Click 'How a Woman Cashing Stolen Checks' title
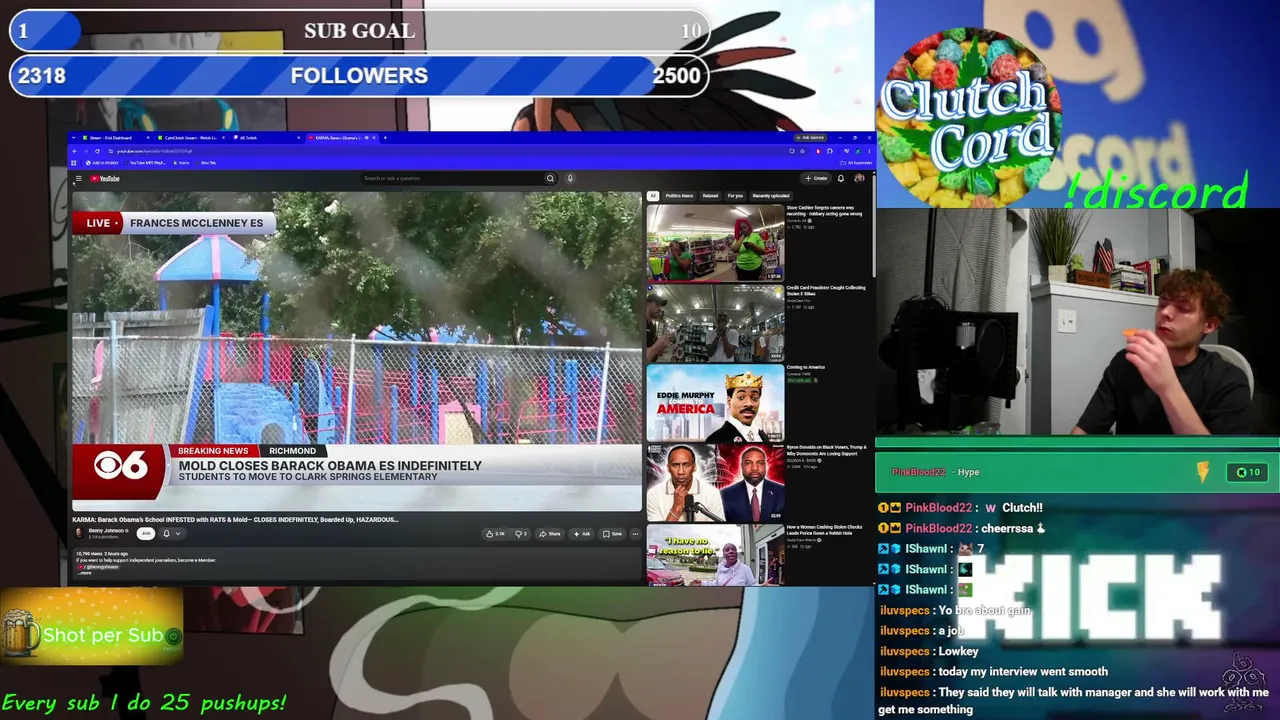Image resolution: width=1280 pixels, height=720 pixels. pyautogui.click(x=824, y=530)
